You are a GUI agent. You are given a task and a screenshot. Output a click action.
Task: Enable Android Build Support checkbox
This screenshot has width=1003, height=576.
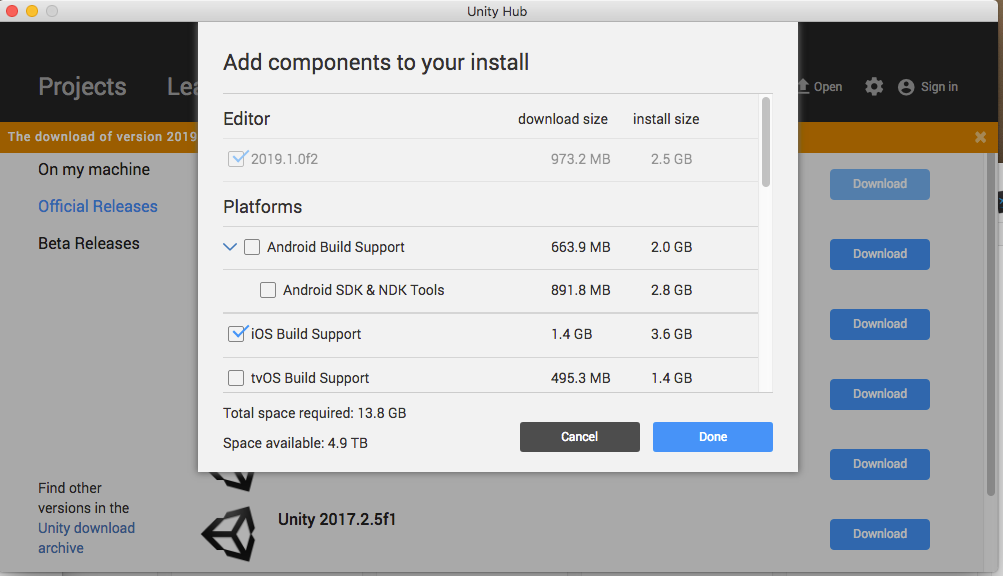click(252, 247)
